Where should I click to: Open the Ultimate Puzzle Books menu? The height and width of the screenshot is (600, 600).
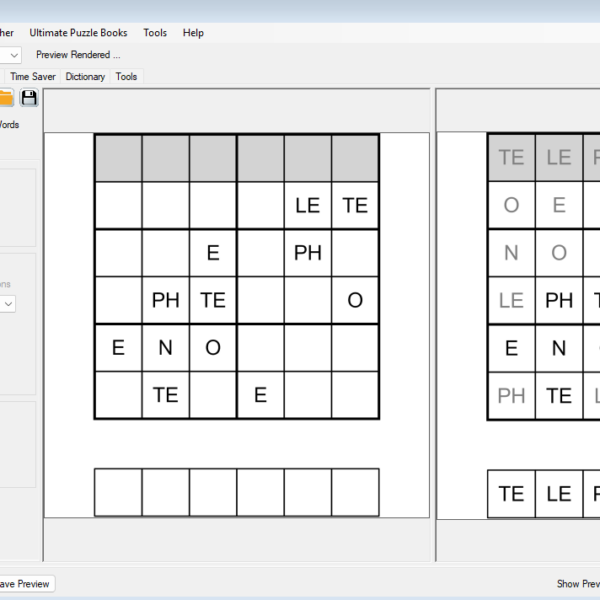pyautogui.click(x=78, y=33)
